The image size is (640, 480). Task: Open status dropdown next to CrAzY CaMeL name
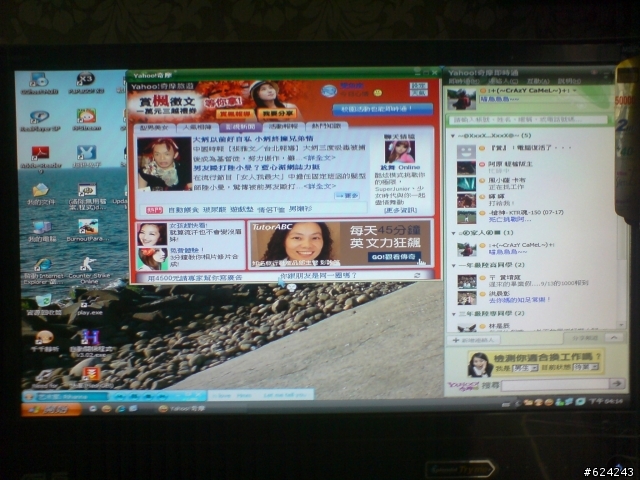[x=575, y=90]
